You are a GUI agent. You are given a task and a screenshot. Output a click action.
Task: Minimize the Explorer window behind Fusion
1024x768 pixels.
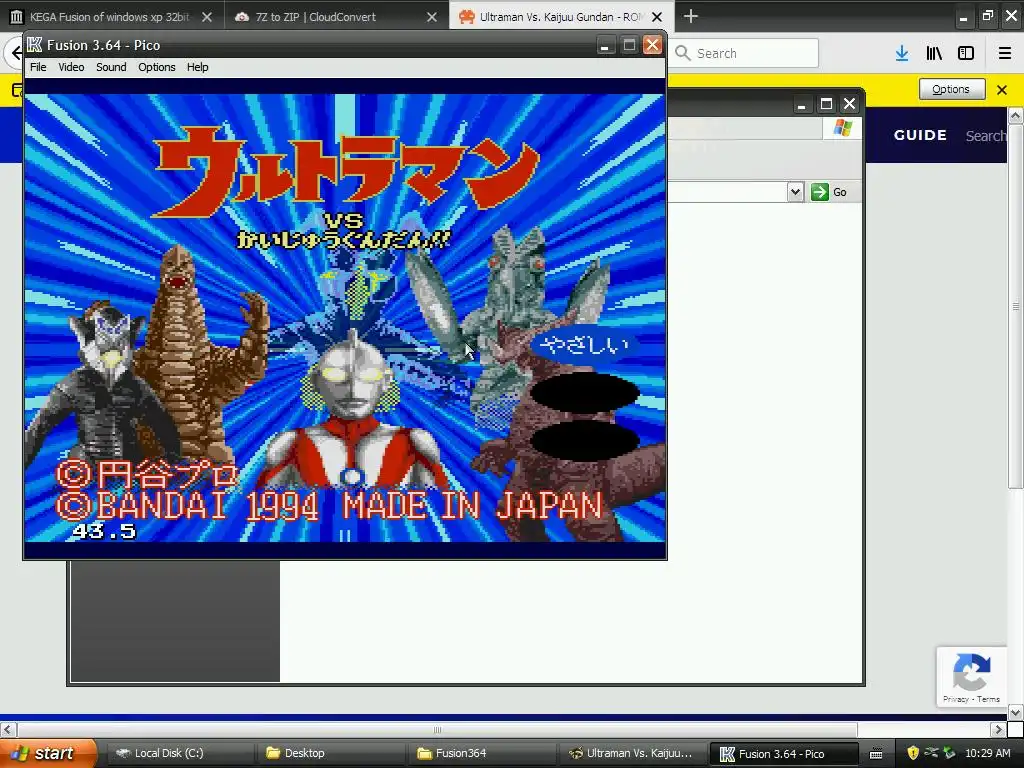(801, 104)
